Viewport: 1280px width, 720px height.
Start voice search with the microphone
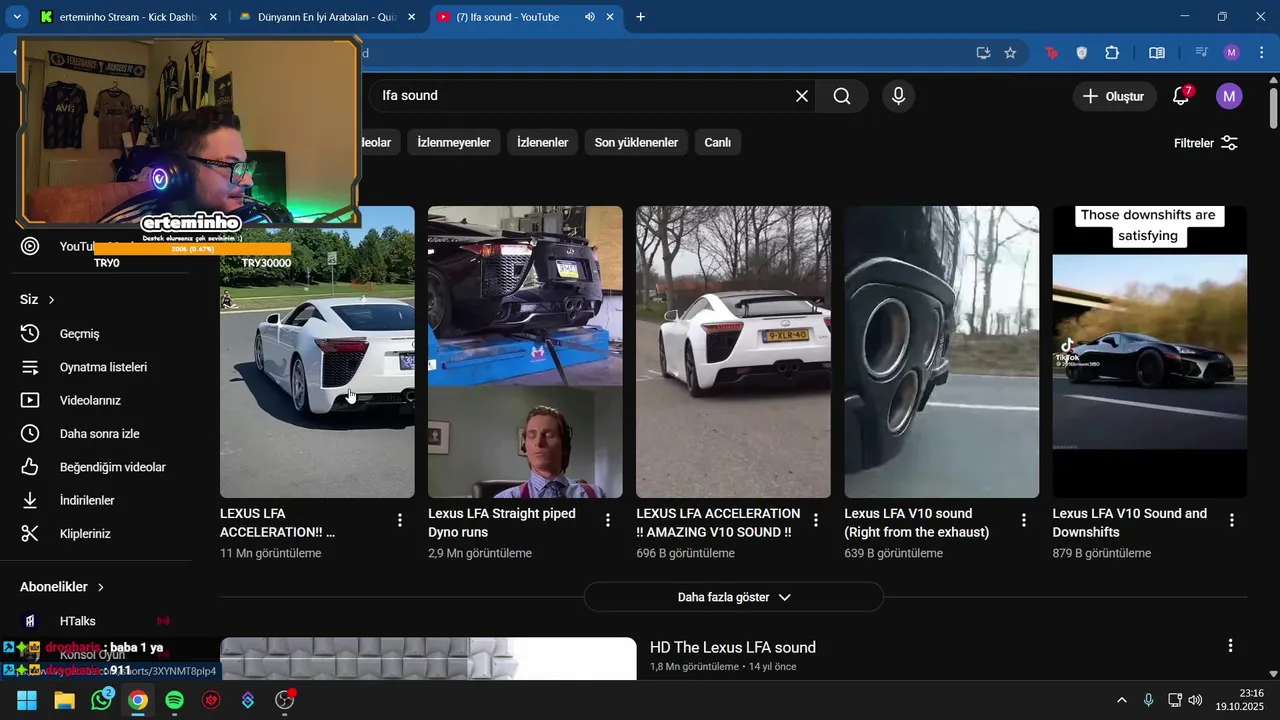[898, 96]
